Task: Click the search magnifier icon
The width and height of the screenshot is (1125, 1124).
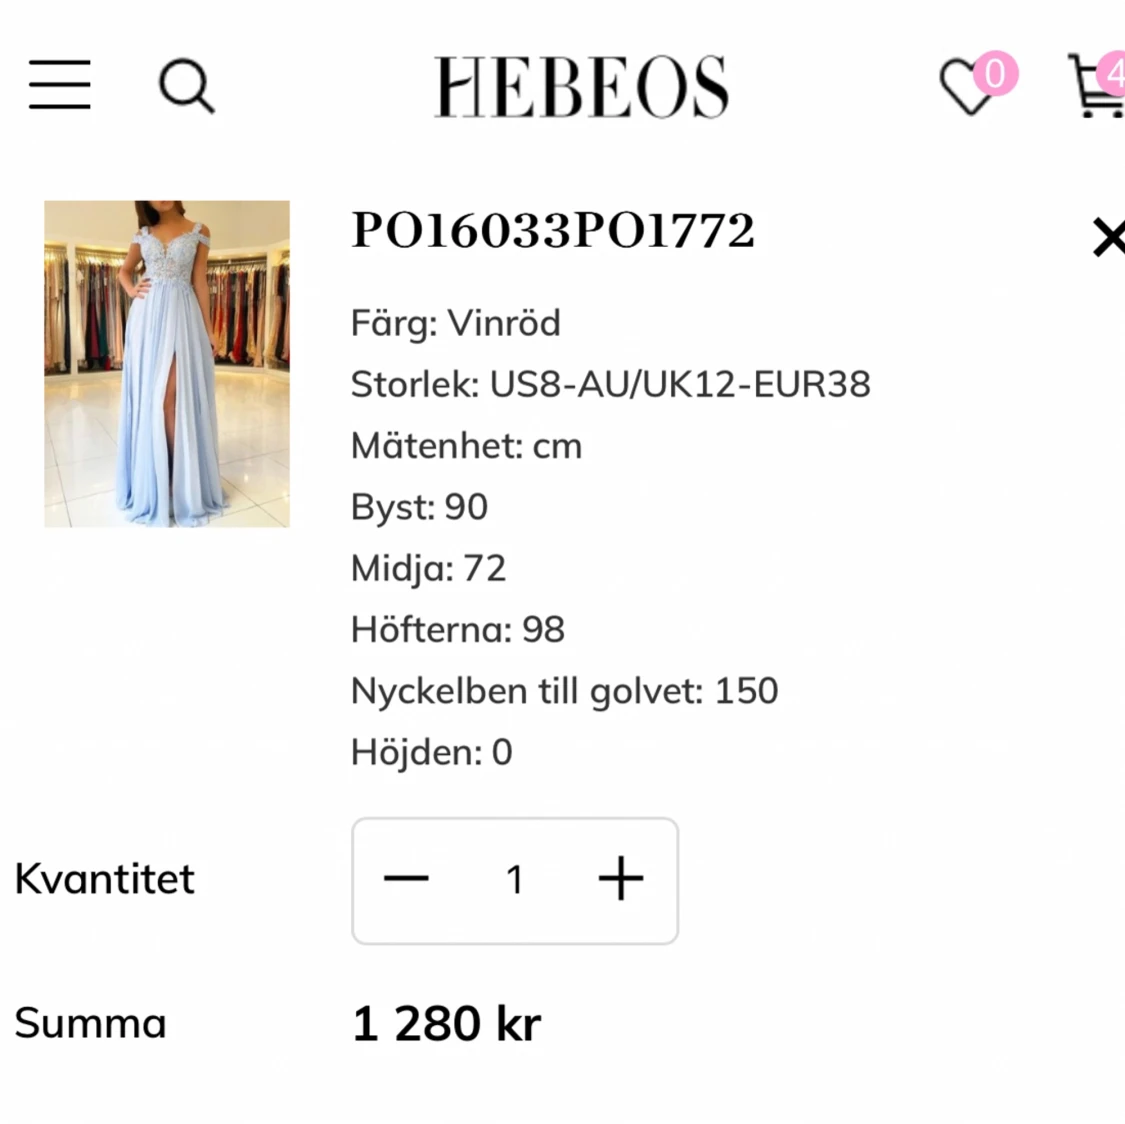Action: pos(187,86)
